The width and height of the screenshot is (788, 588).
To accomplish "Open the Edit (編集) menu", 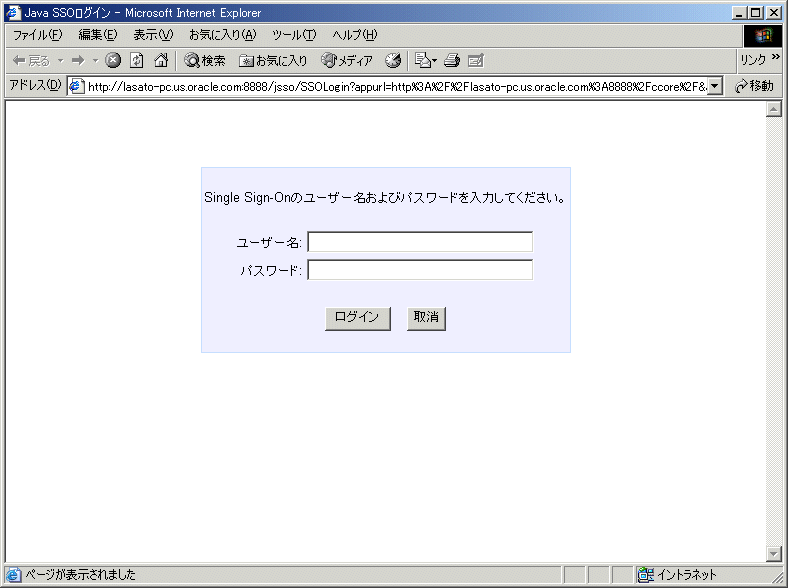I will click(97, 35).
